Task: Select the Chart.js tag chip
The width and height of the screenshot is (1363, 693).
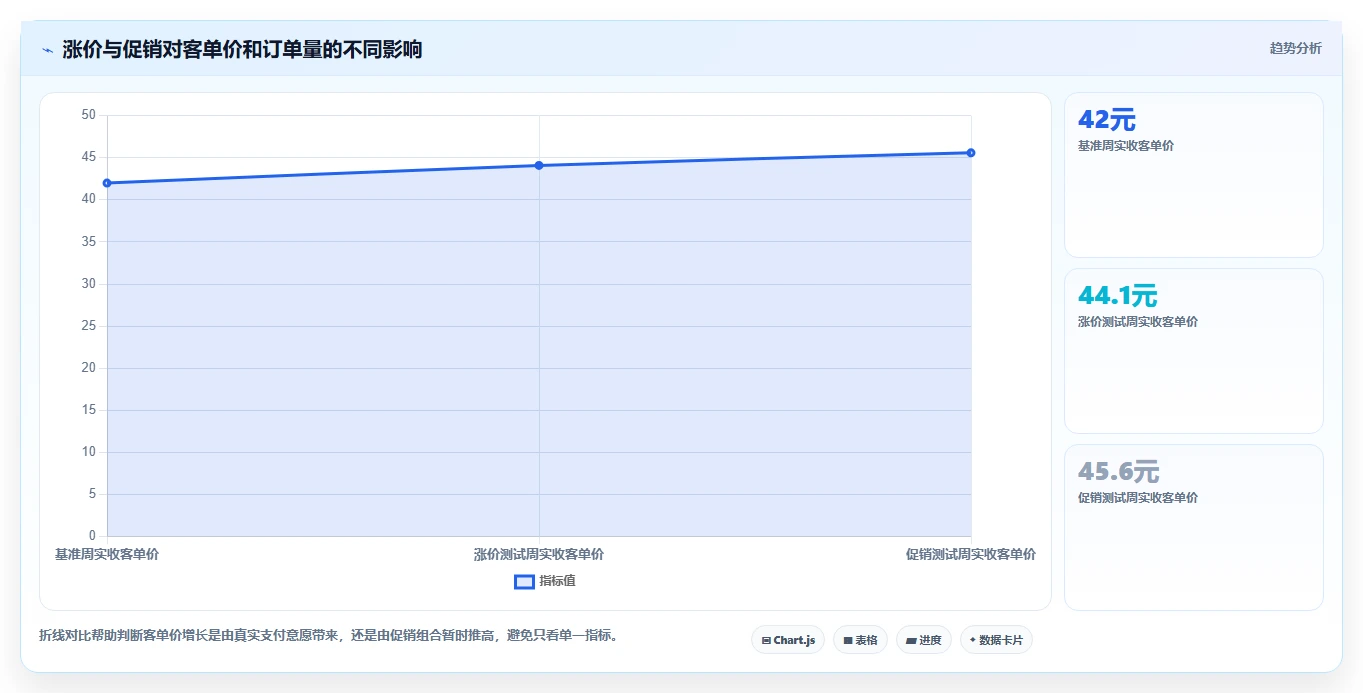Action: [788, 640]
